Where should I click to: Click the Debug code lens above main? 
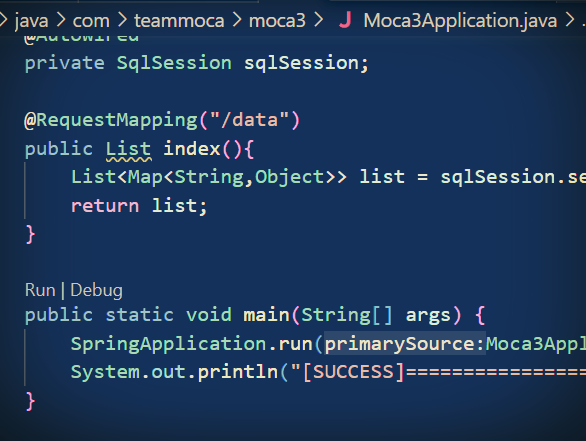pos(96,290)
